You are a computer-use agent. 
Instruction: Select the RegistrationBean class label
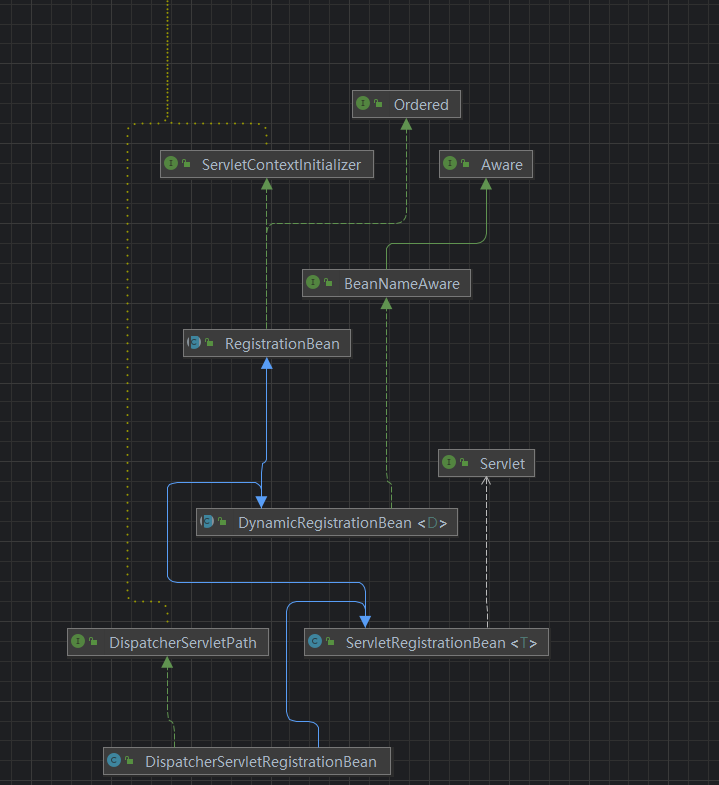(282, 344)
